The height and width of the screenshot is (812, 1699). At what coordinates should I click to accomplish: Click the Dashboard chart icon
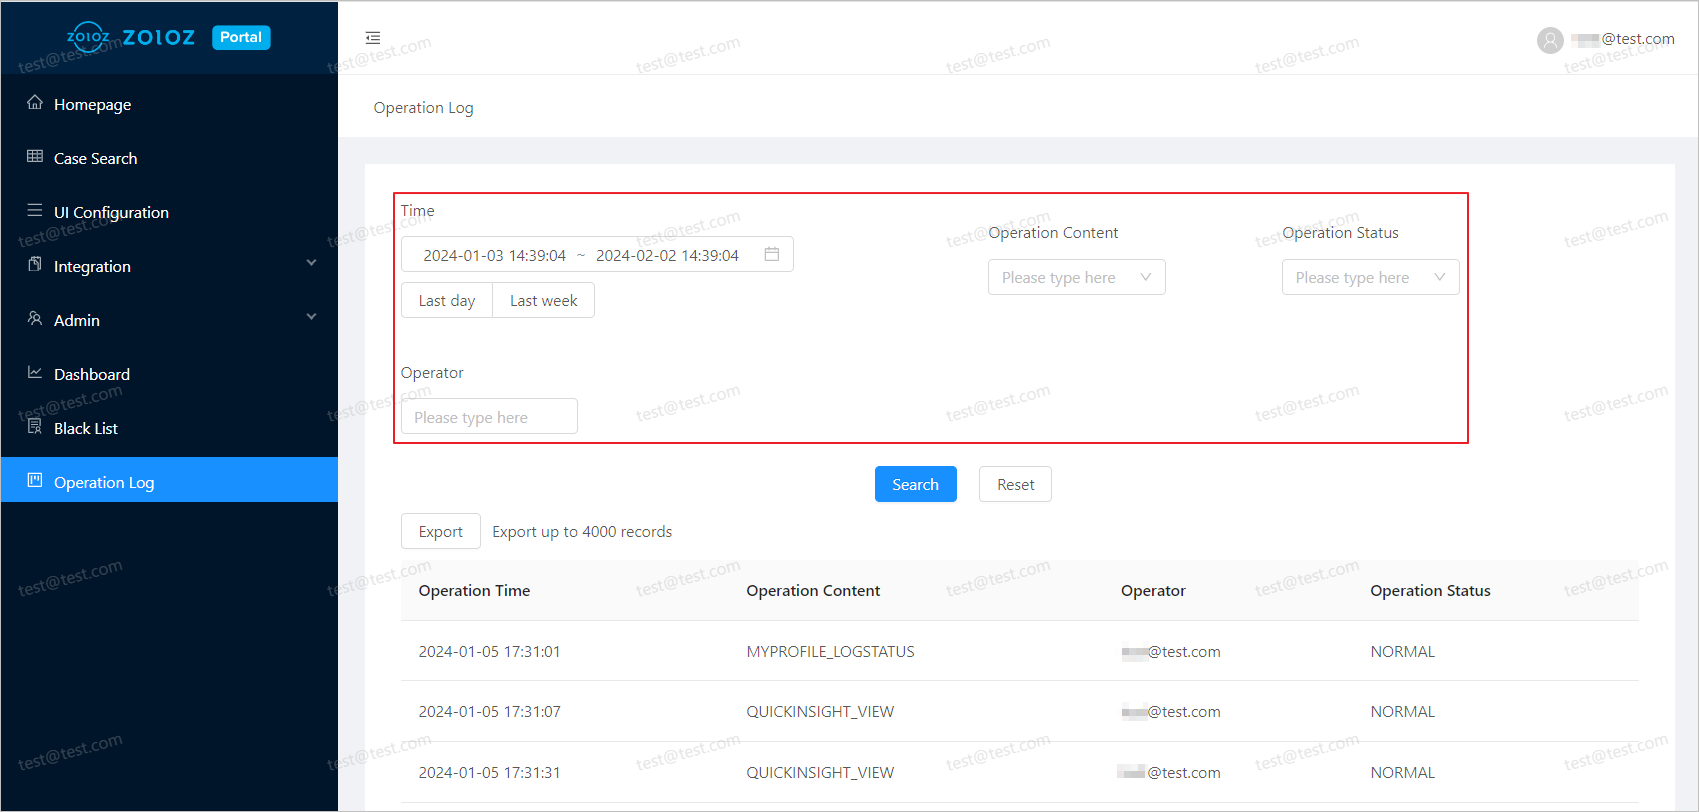(35, 373)
